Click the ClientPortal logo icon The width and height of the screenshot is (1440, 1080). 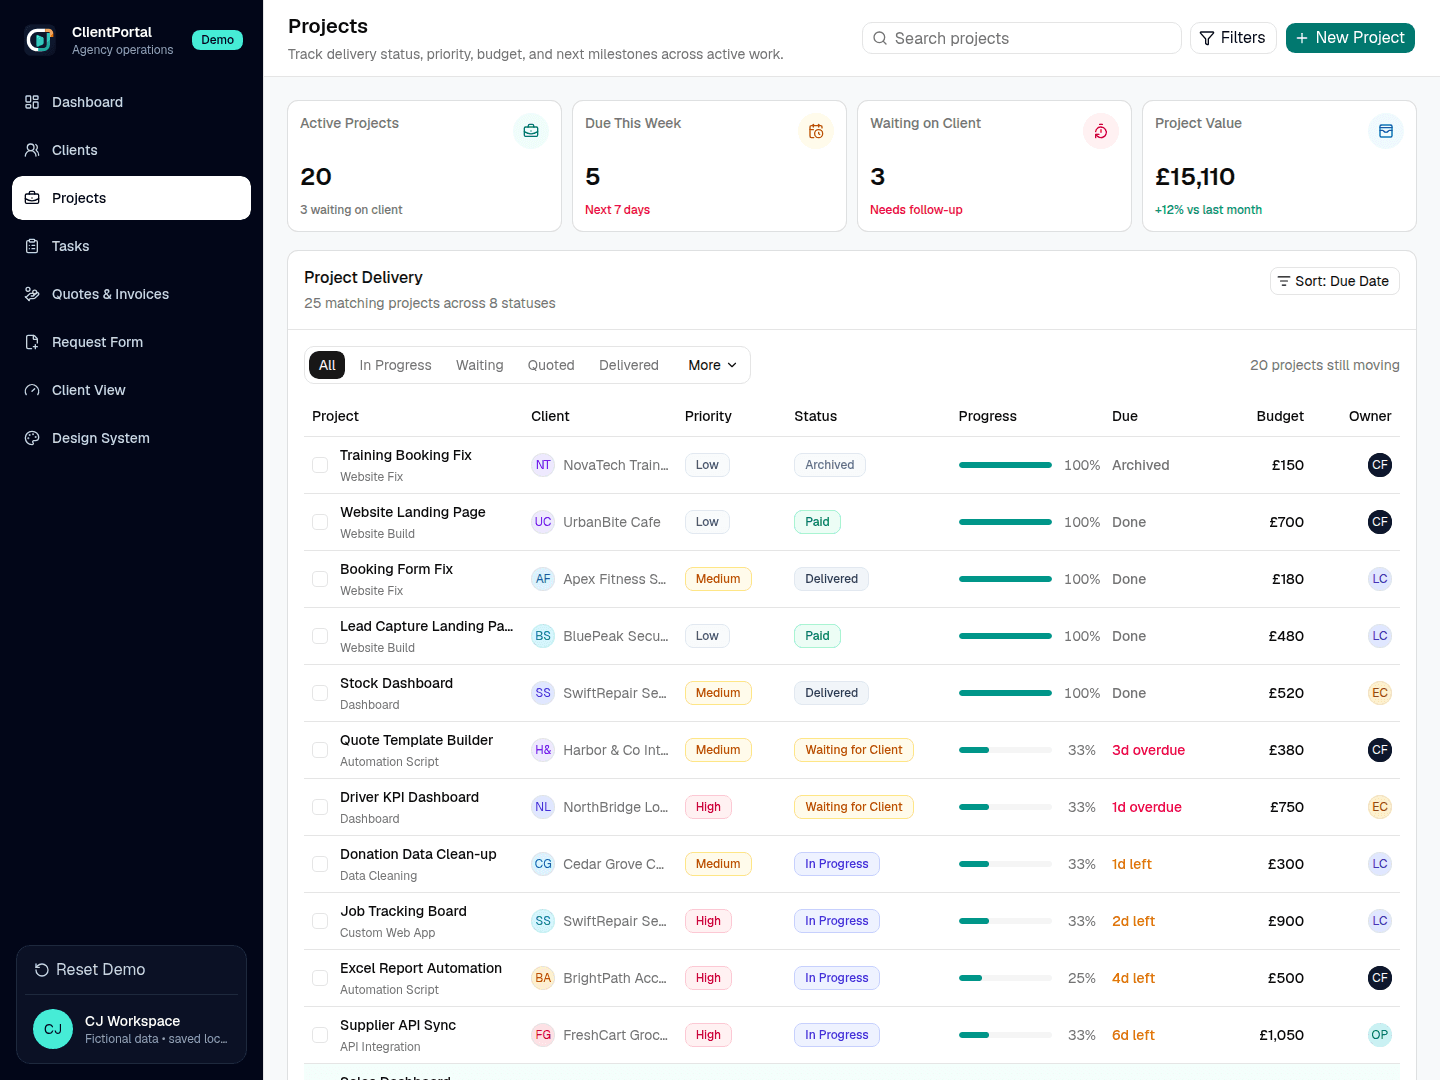point(40,40)
